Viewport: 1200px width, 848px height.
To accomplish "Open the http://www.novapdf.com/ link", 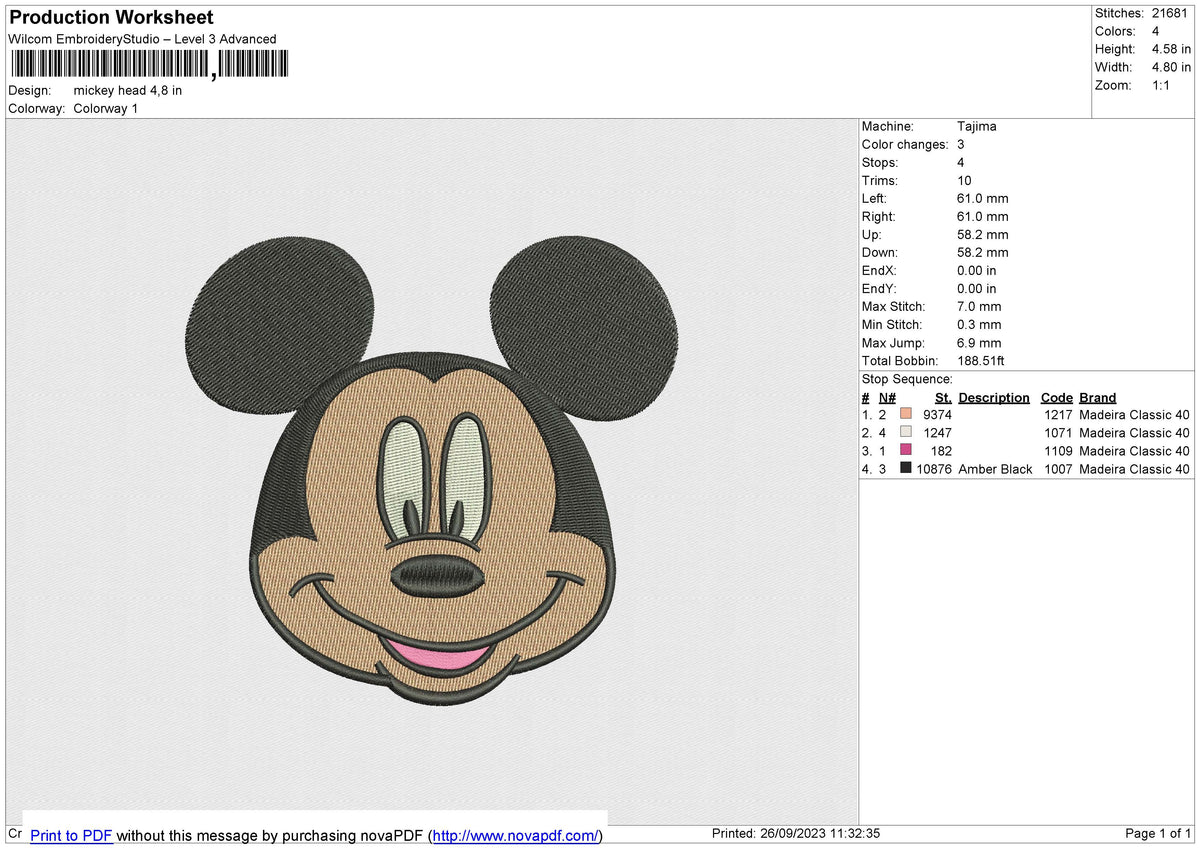I will coord(515,835).
